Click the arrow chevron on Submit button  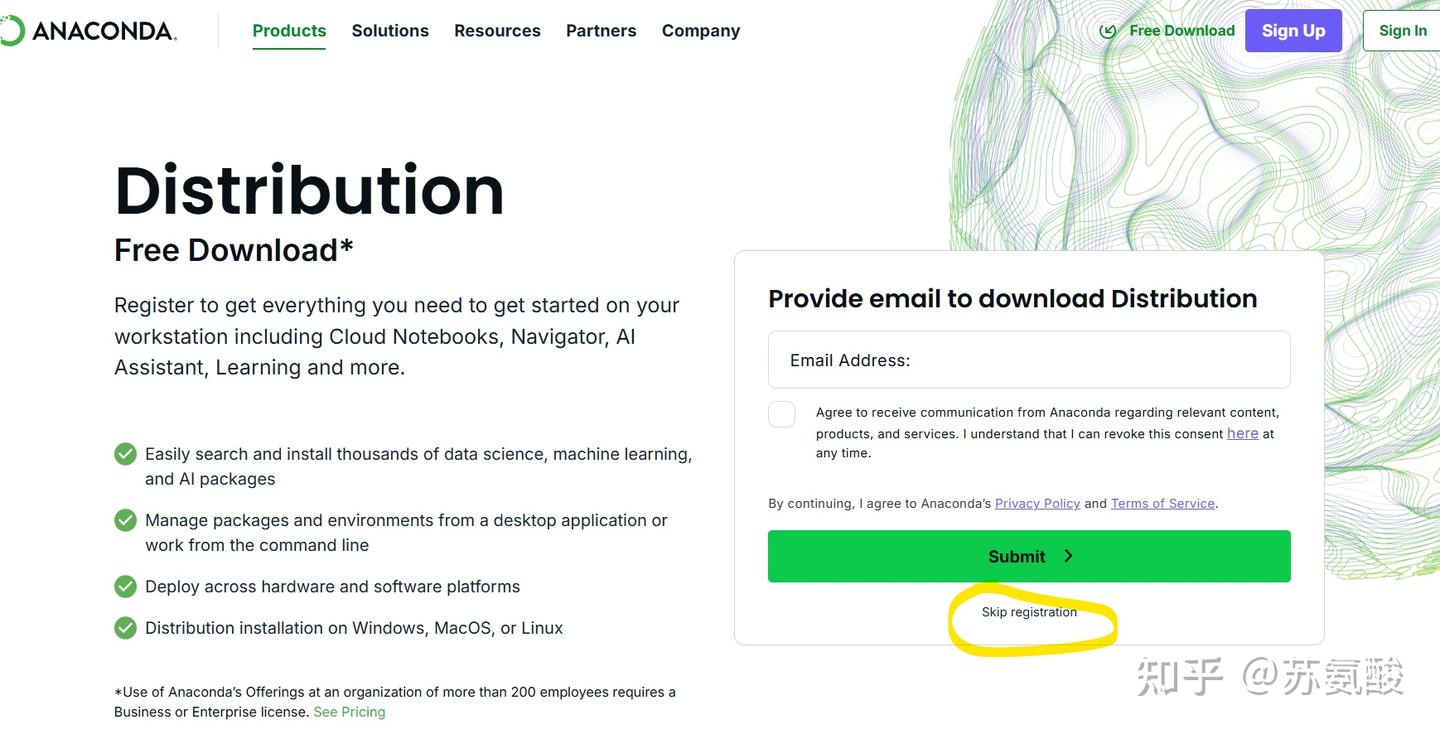1068,556
